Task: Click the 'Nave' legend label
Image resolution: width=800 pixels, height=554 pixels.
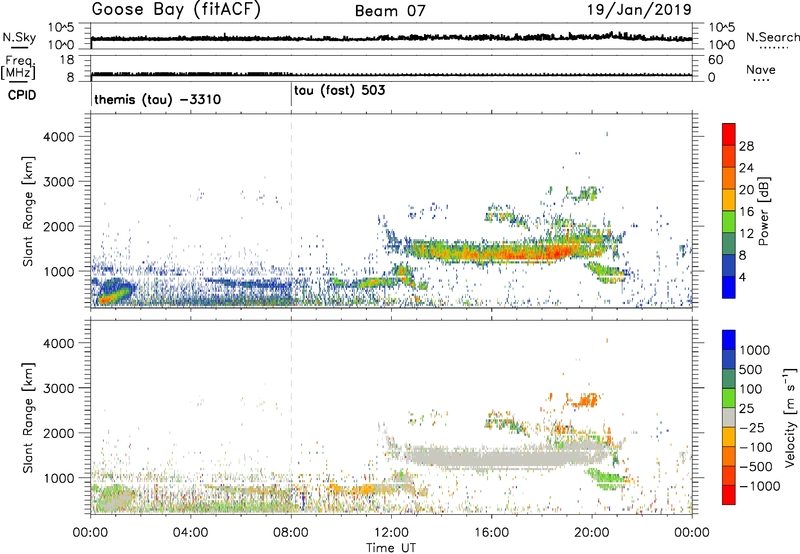Action: click(x=761, y=69)
